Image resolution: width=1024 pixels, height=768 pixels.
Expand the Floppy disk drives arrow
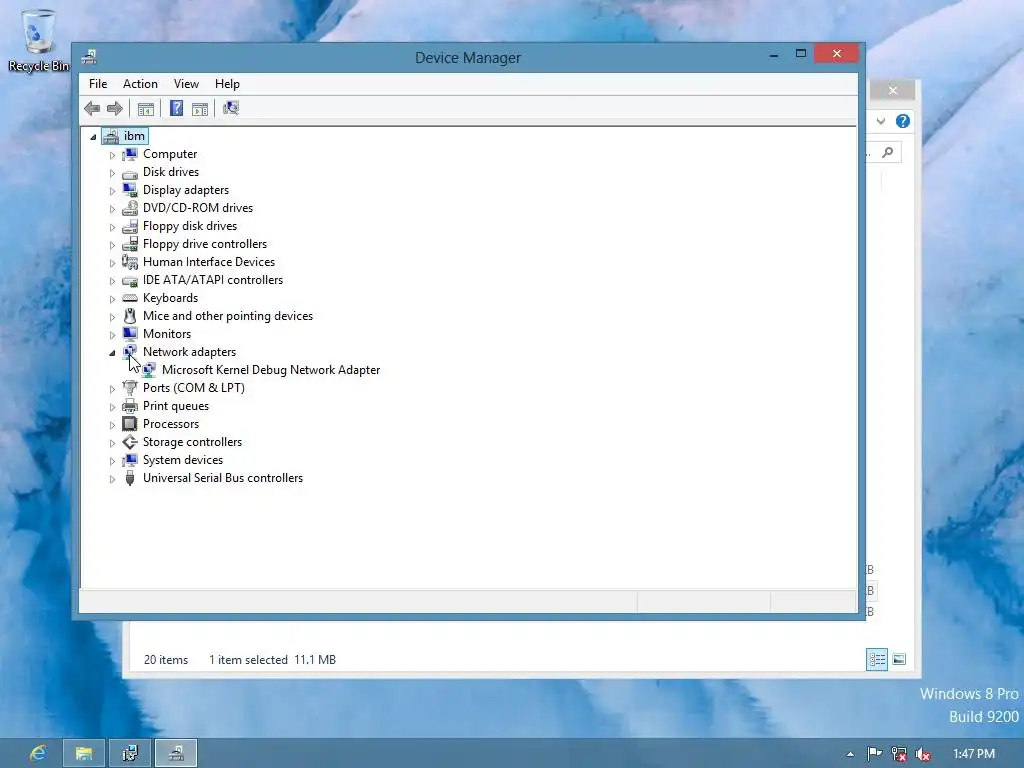[x=112, y=227]
